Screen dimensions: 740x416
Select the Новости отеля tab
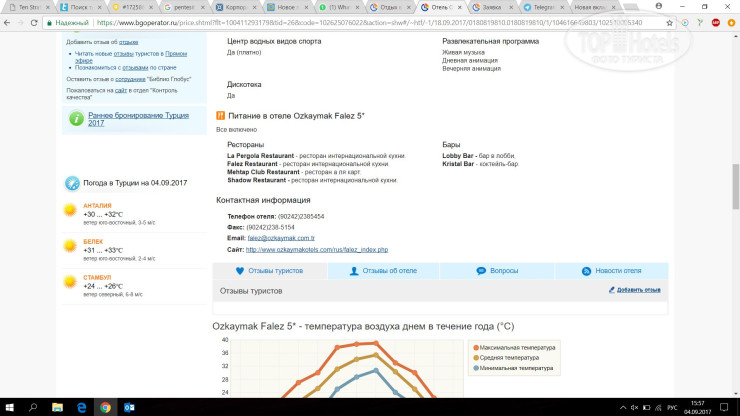click(x=611, y=271)
